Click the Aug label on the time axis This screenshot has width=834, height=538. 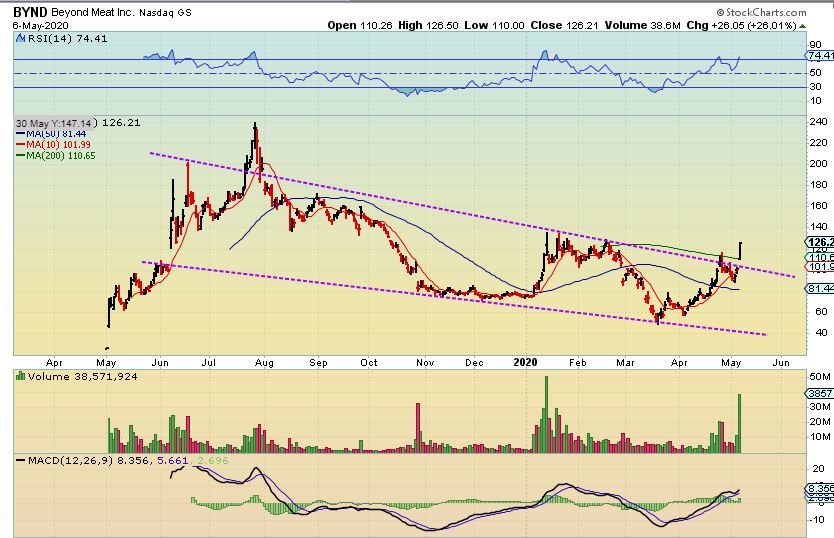(264, 362)
